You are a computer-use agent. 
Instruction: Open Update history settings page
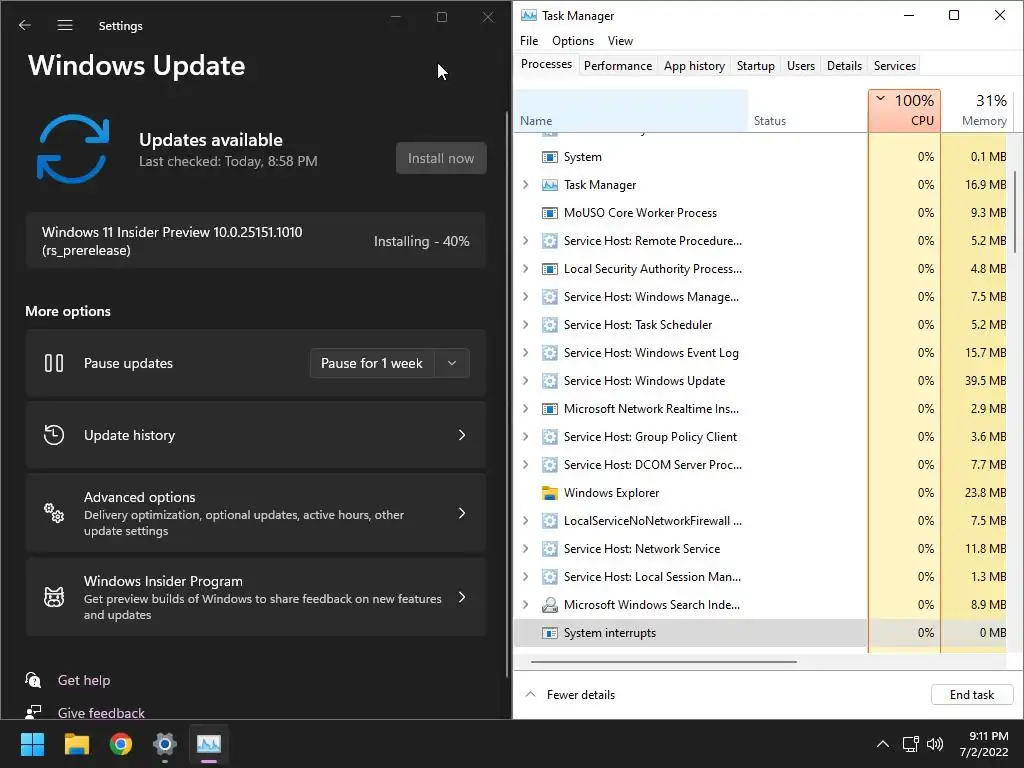pyautogui.click(x=255, y=435)
